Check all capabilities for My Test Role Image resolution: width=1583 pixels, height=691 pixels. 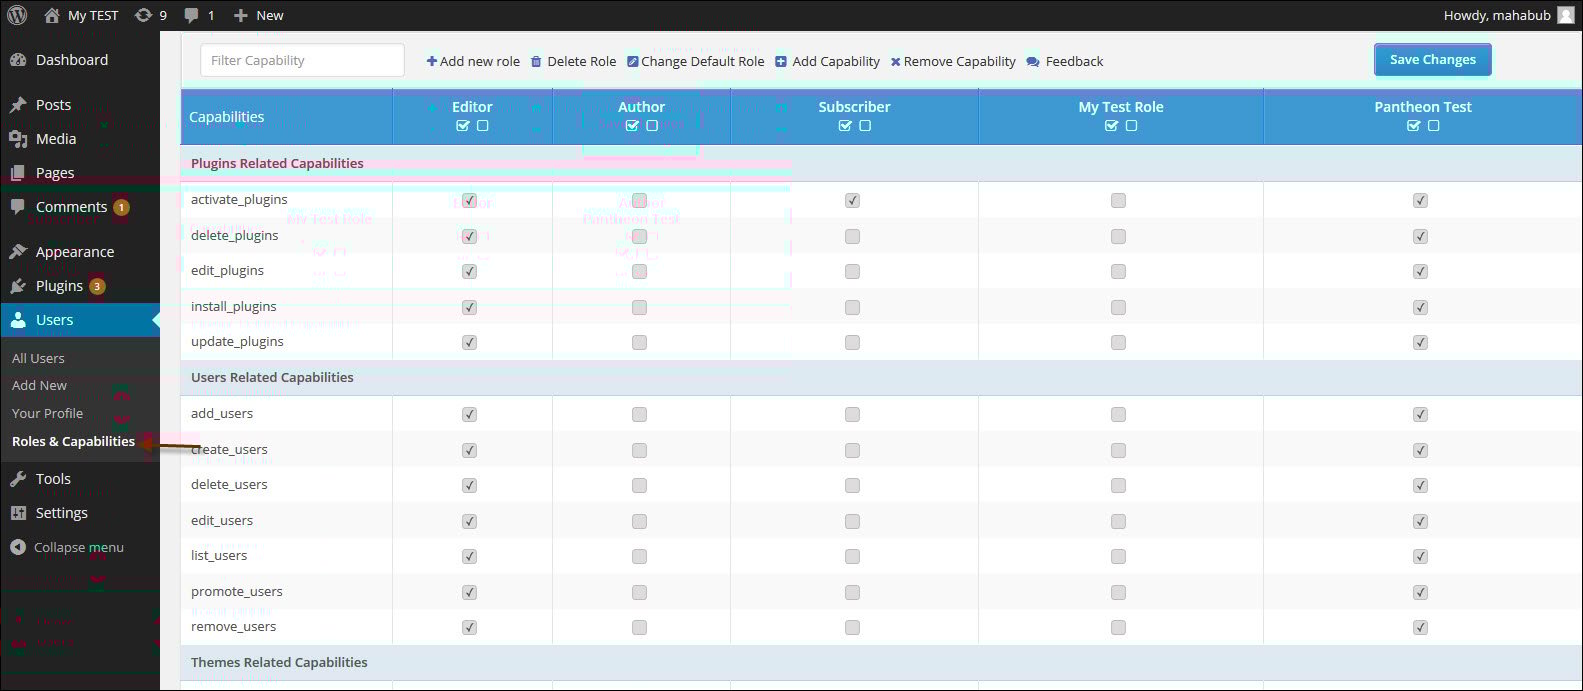[x=1111, y=126]
